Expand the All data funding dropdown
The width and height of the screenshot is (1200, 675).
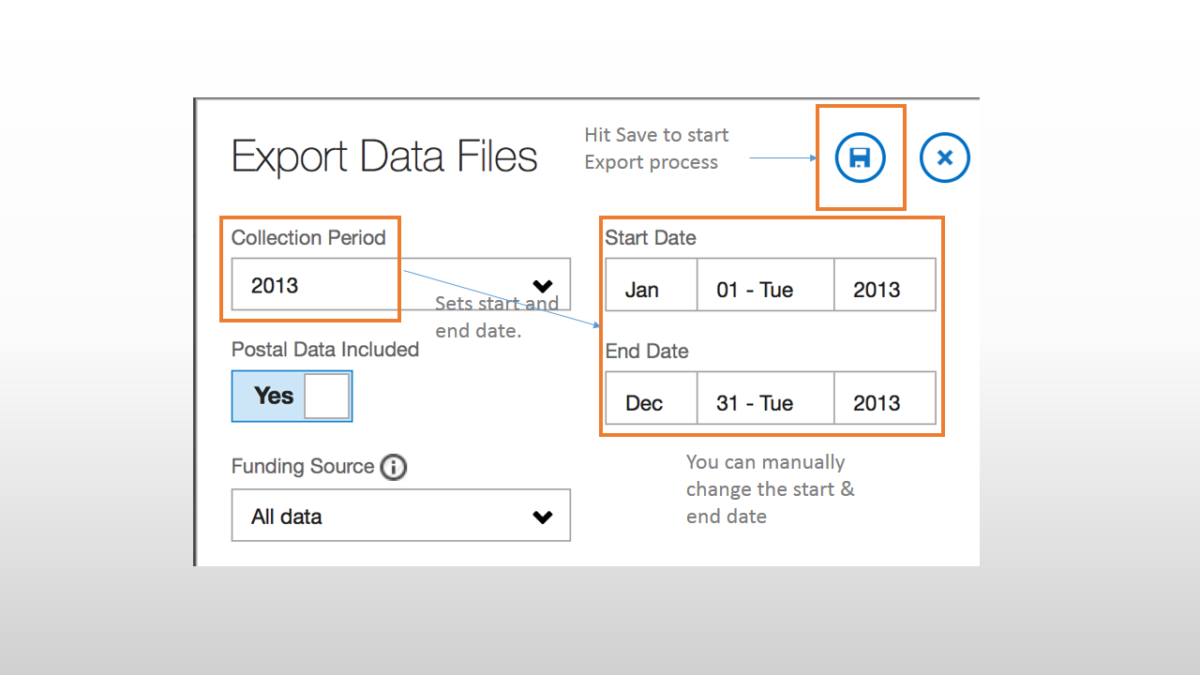400,516
